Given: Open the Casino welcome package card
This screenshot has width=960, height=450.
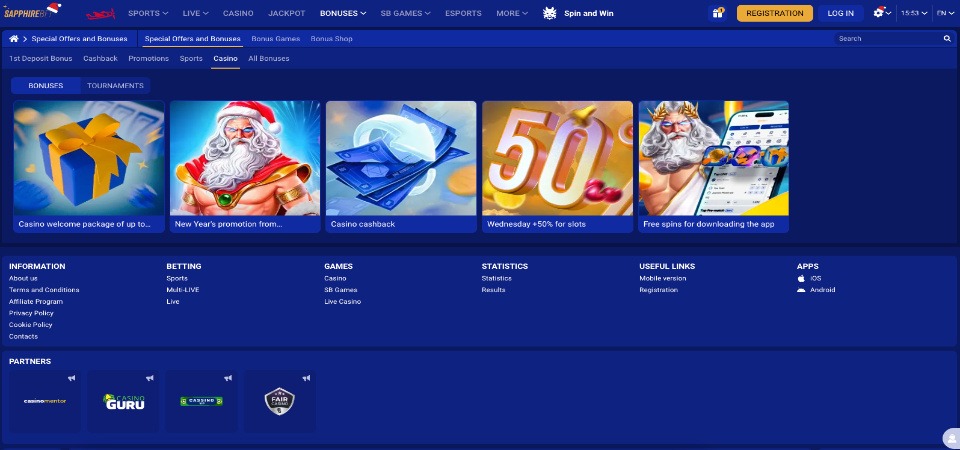Looking at the screenshot, I should click(x=89, y=167).
